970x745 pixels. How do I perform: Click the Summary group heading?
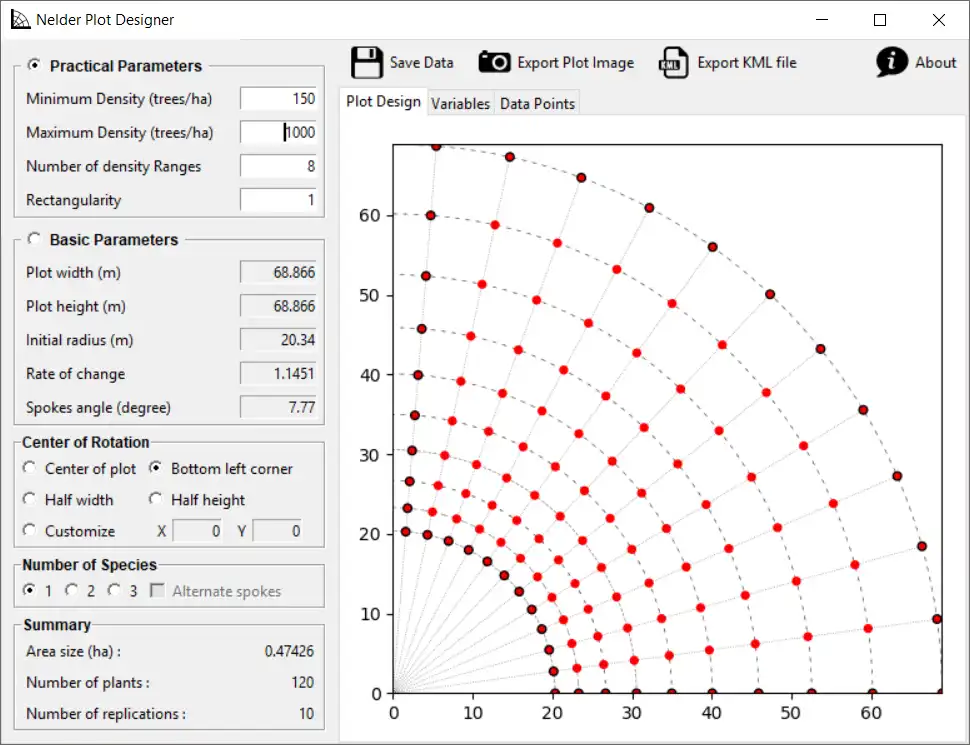pos(57,625)
